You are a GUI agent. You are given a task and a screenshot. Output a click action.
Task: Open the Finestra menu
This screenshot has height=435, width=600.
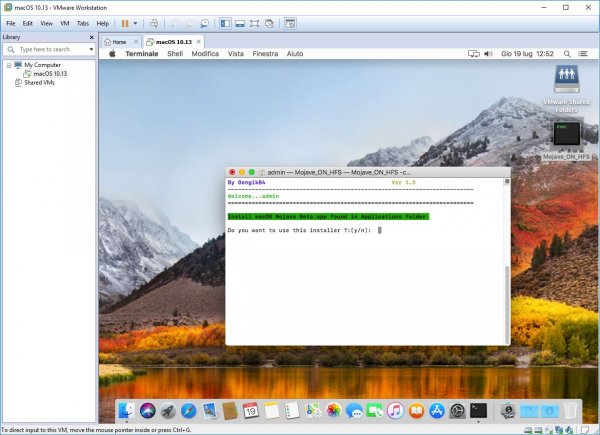[265, 54]
